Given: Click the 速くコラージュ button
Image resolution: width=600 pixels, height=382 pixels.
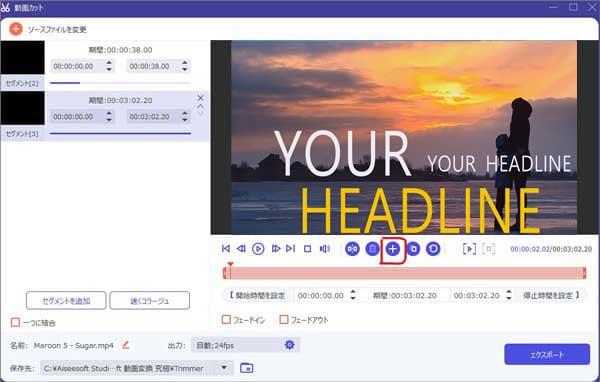Looking at the screenshot, I should [x=150, y=301].
